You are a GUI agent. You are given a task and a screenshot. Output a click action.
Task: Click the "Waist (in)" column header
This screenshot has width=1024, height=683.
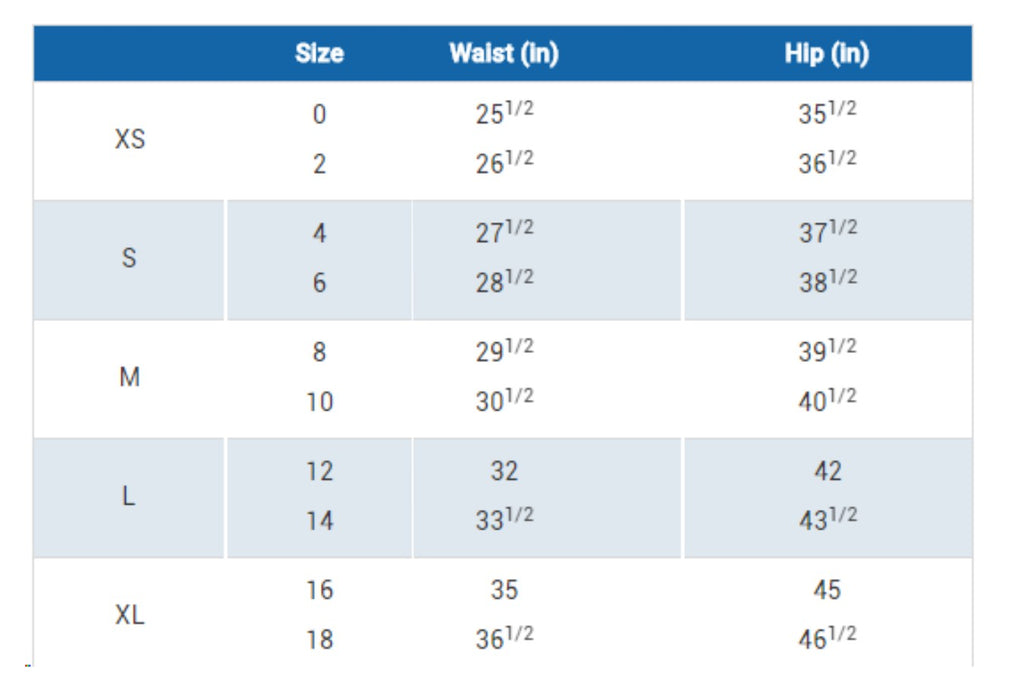pyautogui.click(x=504, y=54)
